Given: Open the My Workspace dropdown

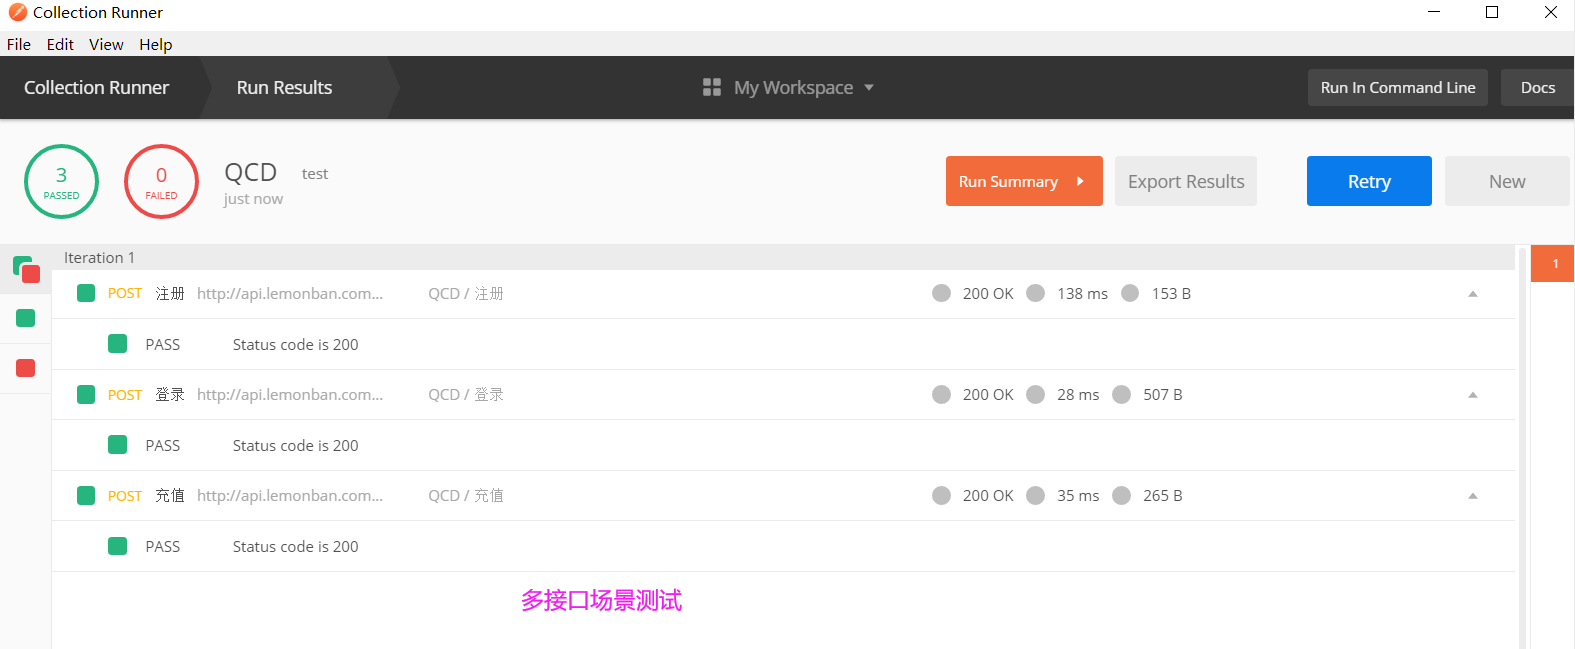Looking at the screenshot, I should click(x=790, y=88).
